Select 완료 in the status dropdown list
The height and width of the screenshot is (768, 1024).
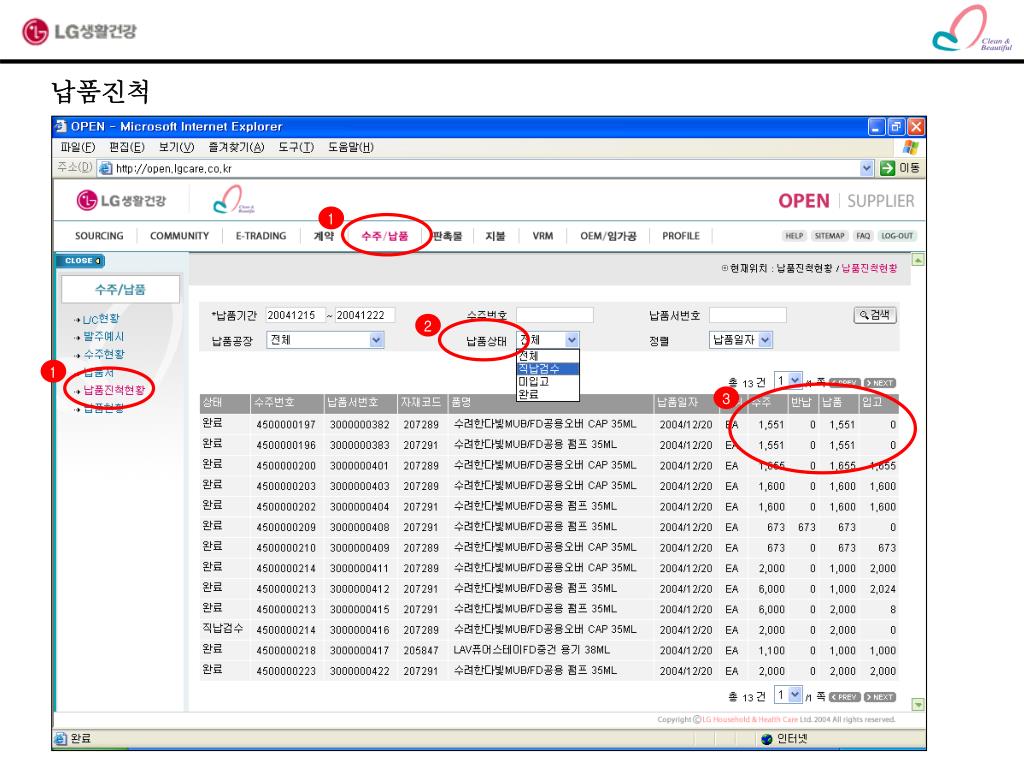tap(548, 394)
